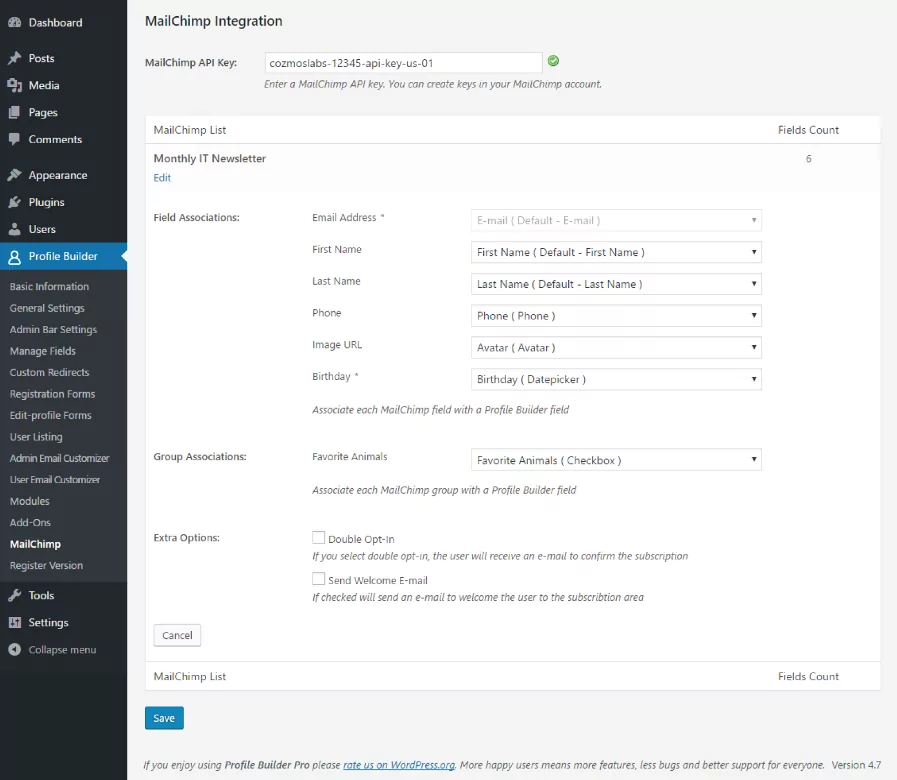Open the Pages menu item

coord(63,112)
